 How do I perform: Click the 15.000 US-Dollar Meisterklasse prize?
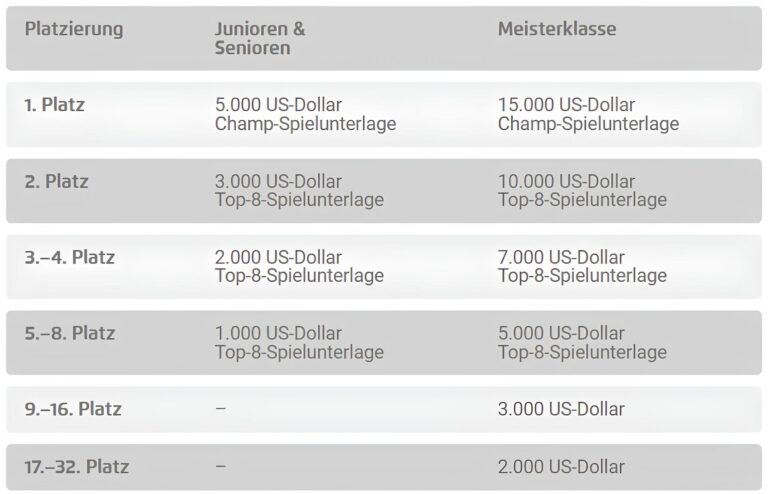point(566,105)
